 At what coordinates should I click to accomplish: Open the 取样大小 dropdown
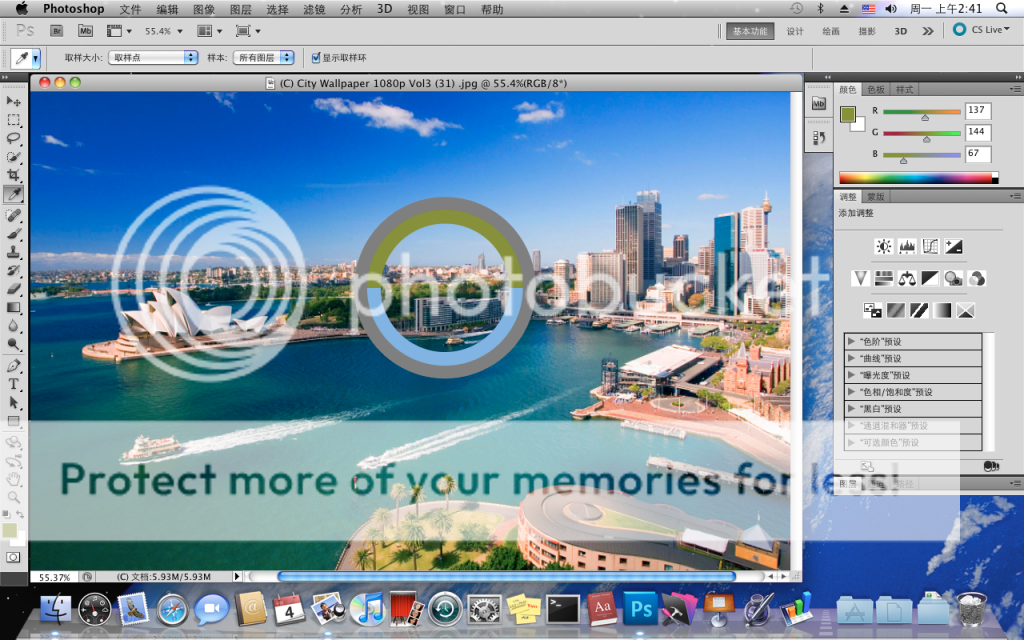pos(153,57)
